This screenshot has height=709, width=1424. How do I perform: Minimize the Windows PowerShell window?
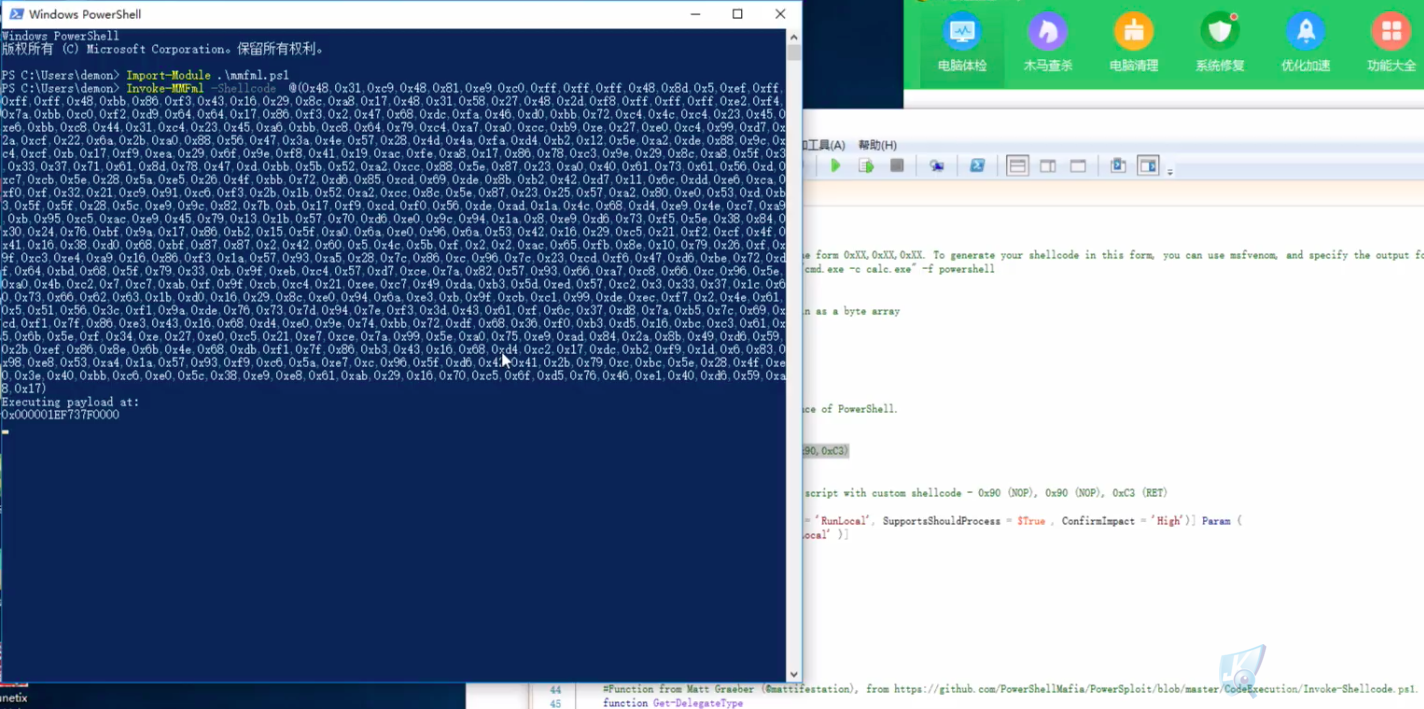coord(694,14)
